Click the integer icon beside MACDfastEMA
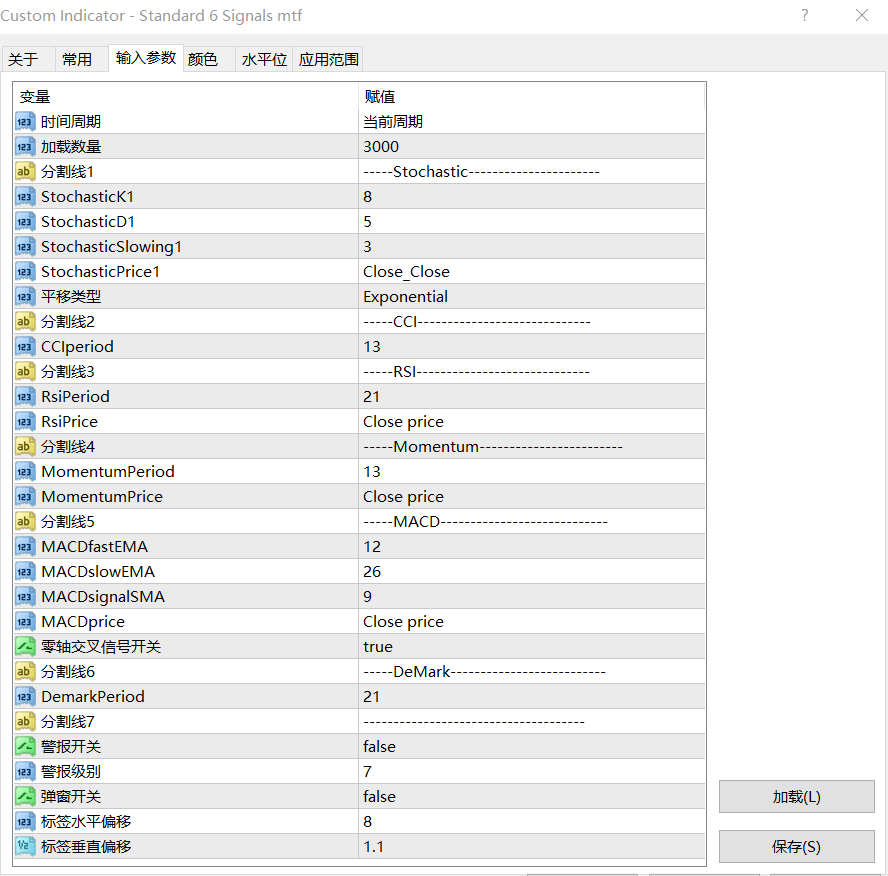The width and height of the screenshot is (888, 876). 25,546
